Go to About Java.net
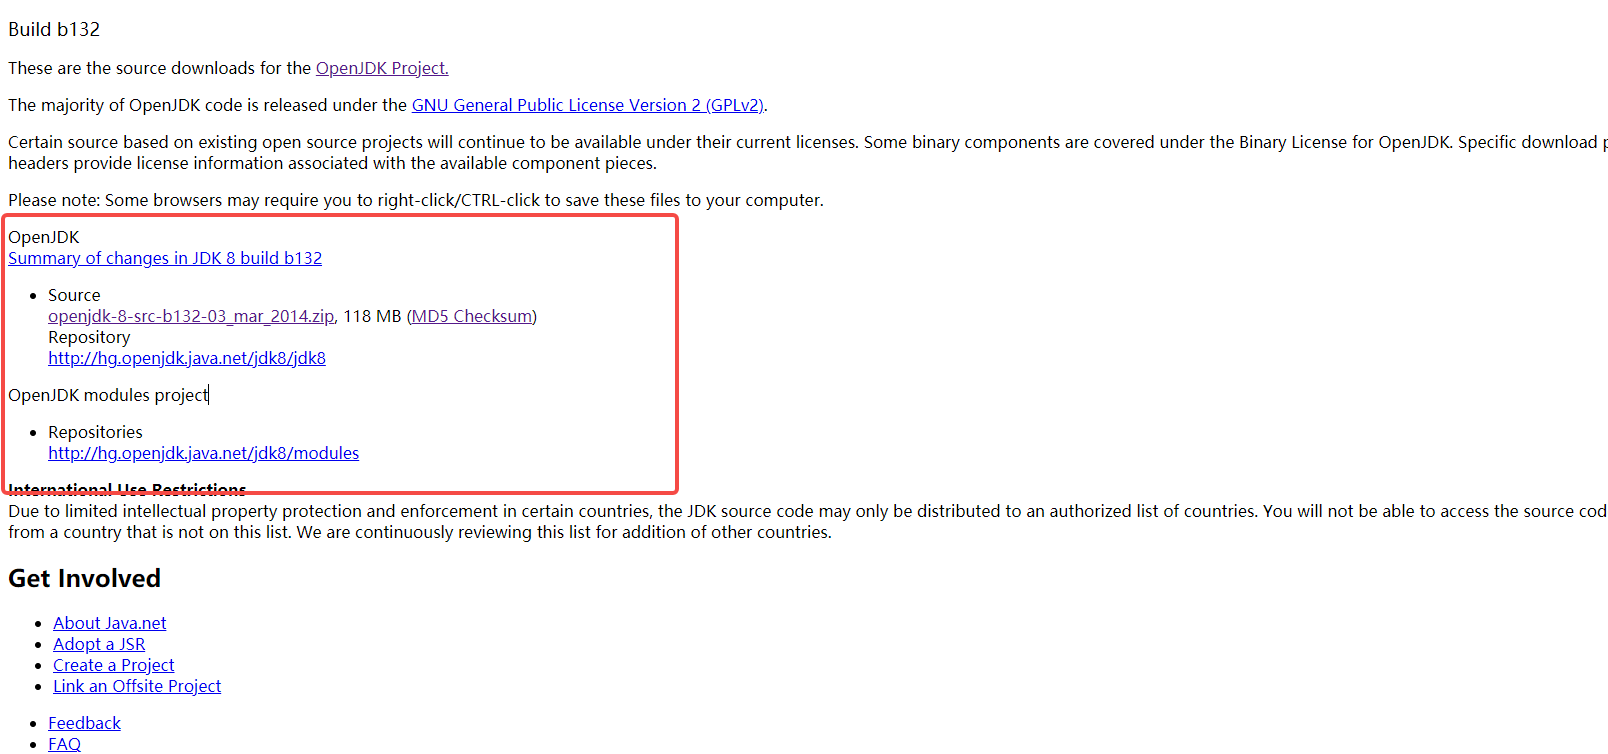Screen dimensions: 1608x754 [x=110, y=623]
